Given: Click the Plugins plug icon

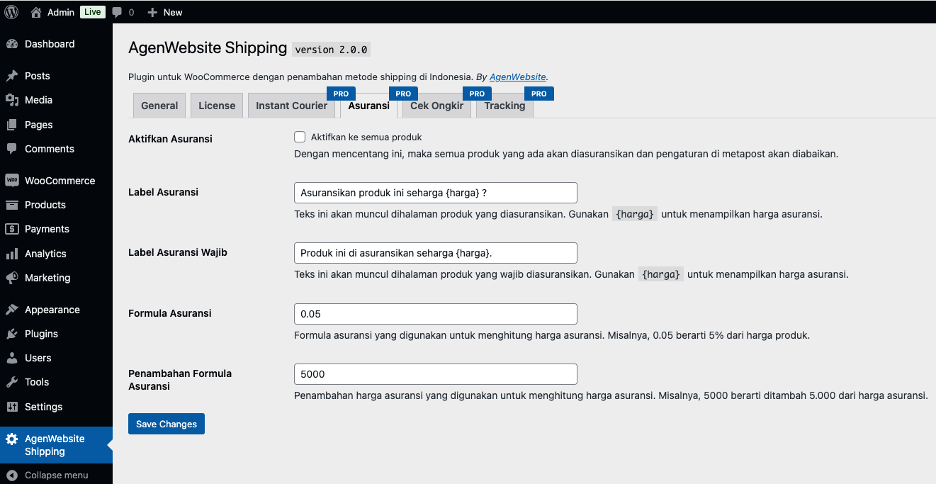Looking at the screenshot, I should [12, 334].
